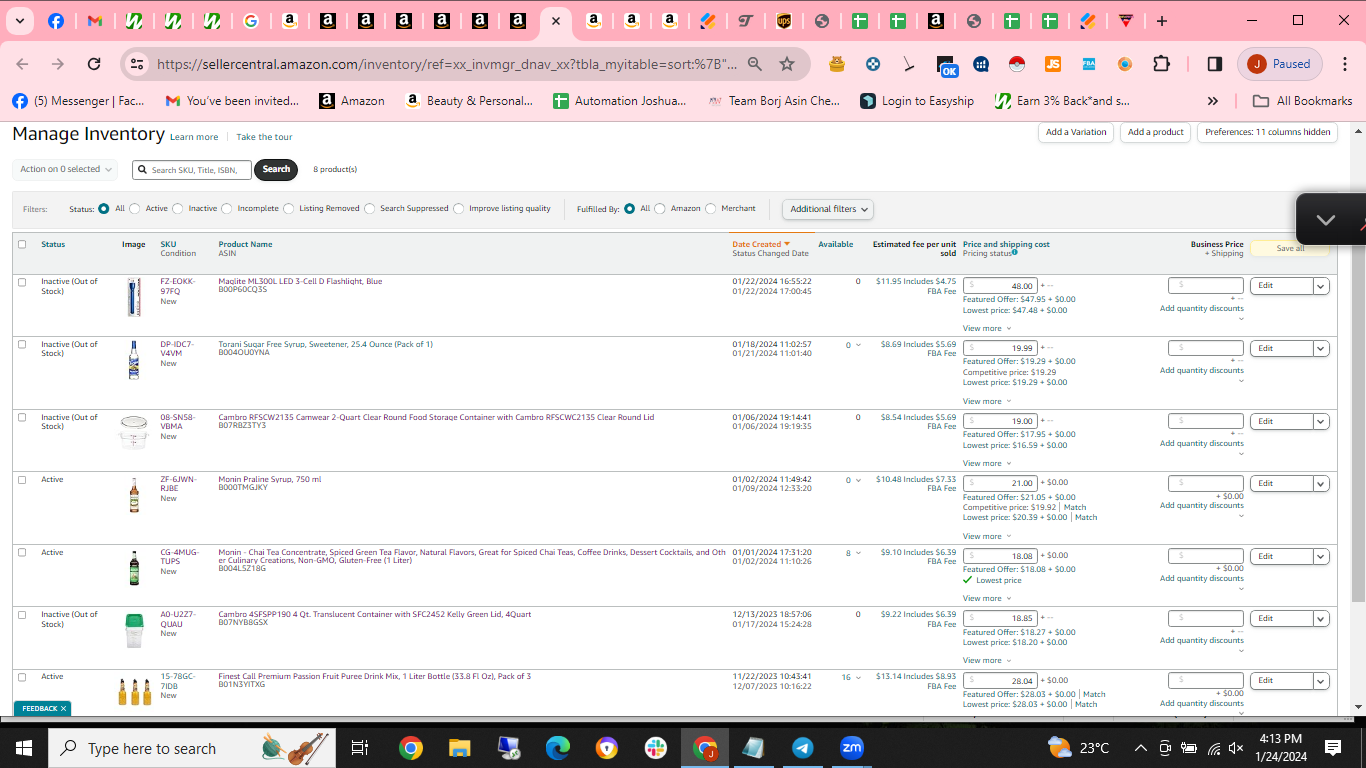
Task: Select the Active status filter radio
Action: coord(135,209)
